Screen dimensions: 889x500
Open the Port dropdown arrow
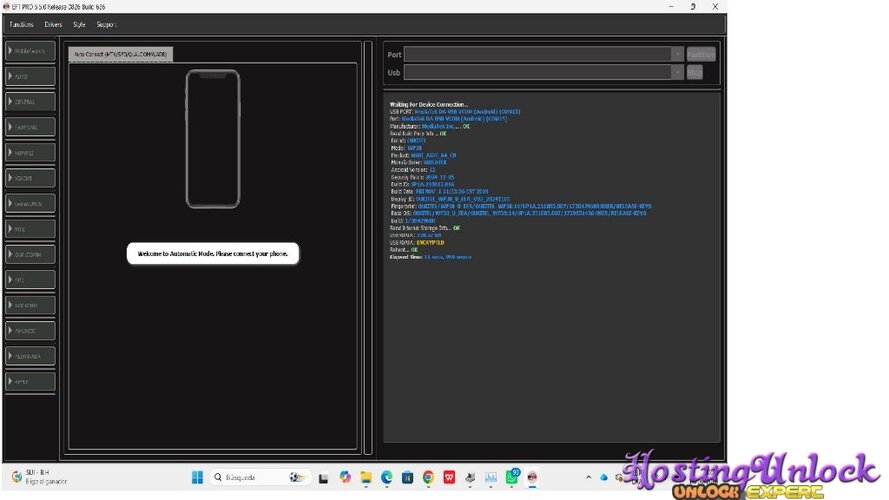(677, 54)
